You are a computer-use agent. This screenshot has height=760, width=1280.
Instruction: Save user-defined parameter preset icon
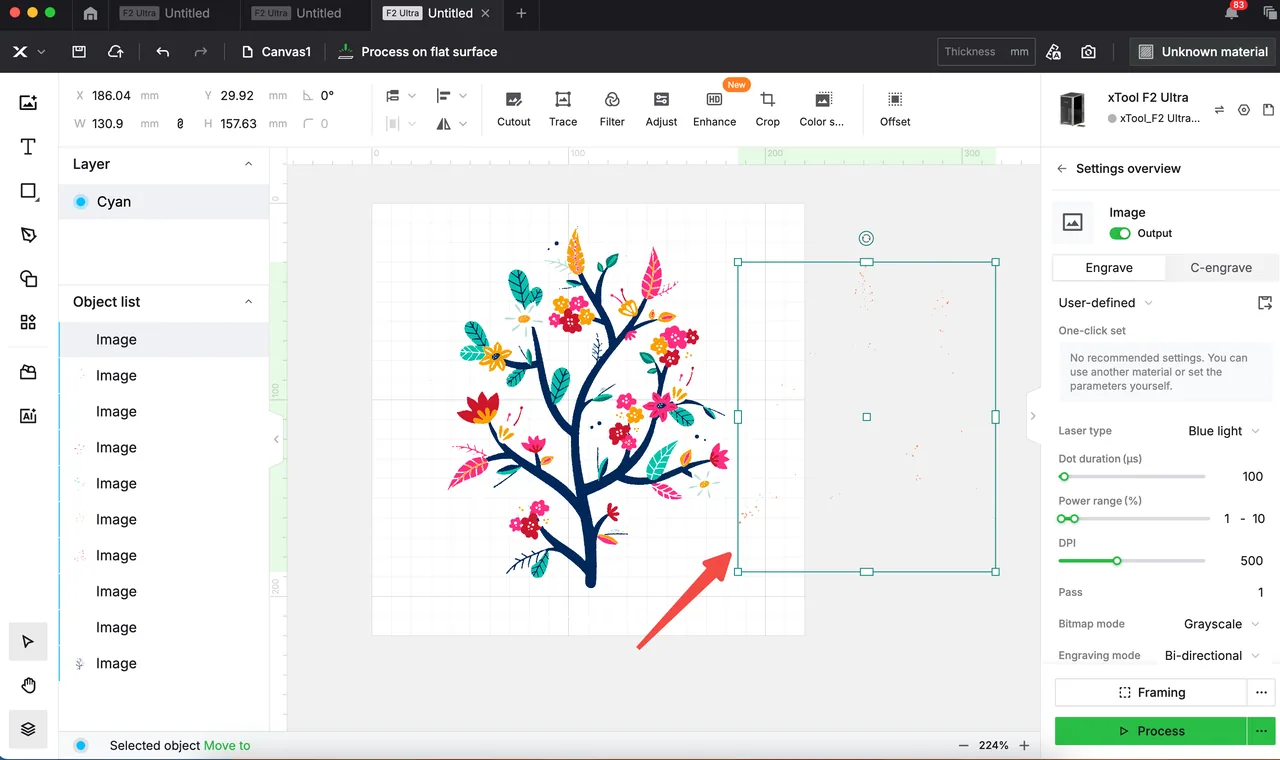[1265, 303]
